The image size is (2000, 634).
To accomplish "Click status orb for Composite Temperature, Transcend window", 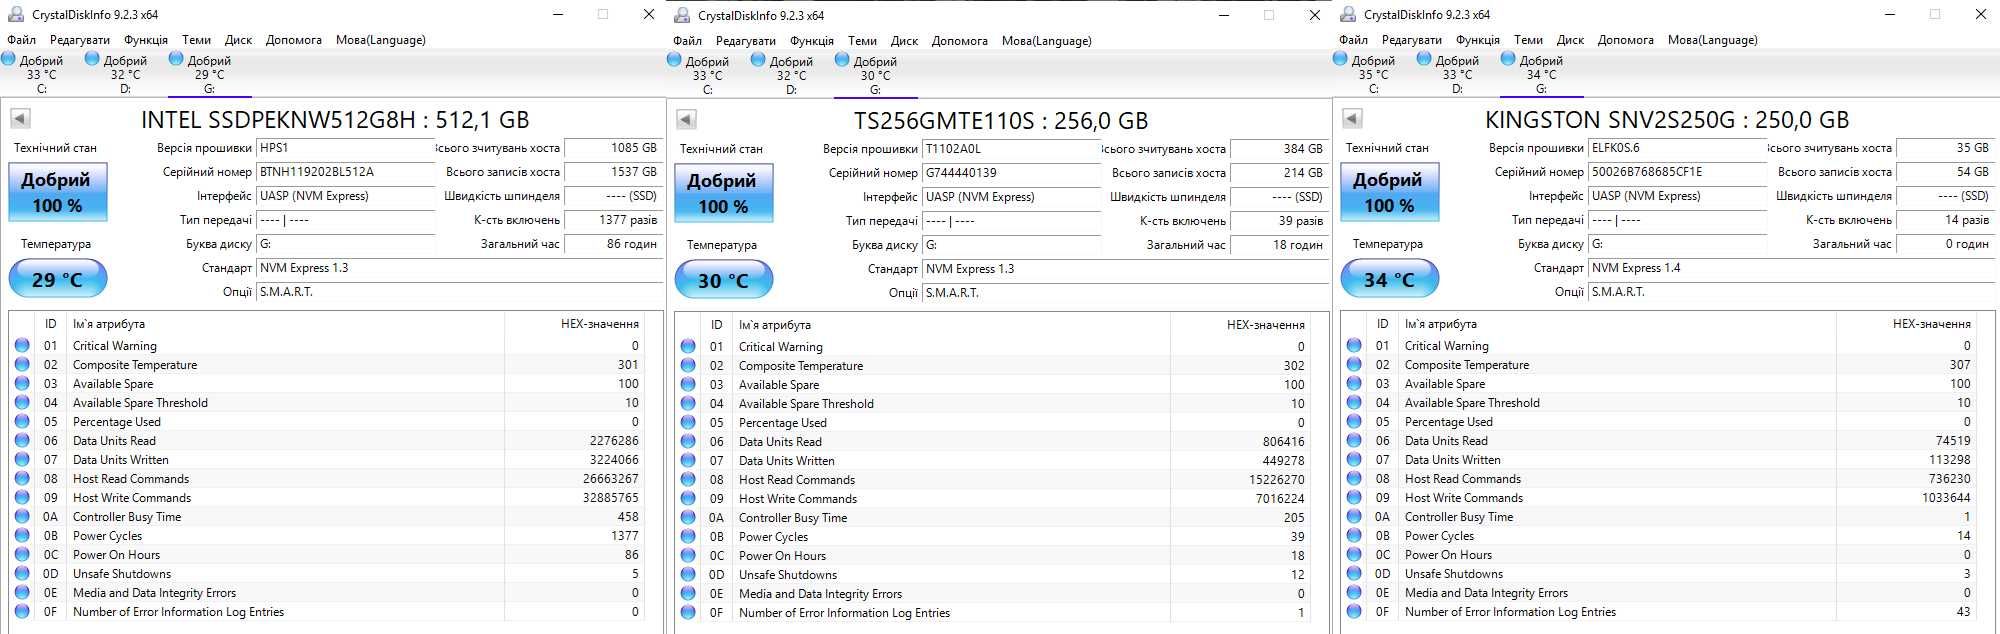I will pyautogui.click(x=688, y=365).
